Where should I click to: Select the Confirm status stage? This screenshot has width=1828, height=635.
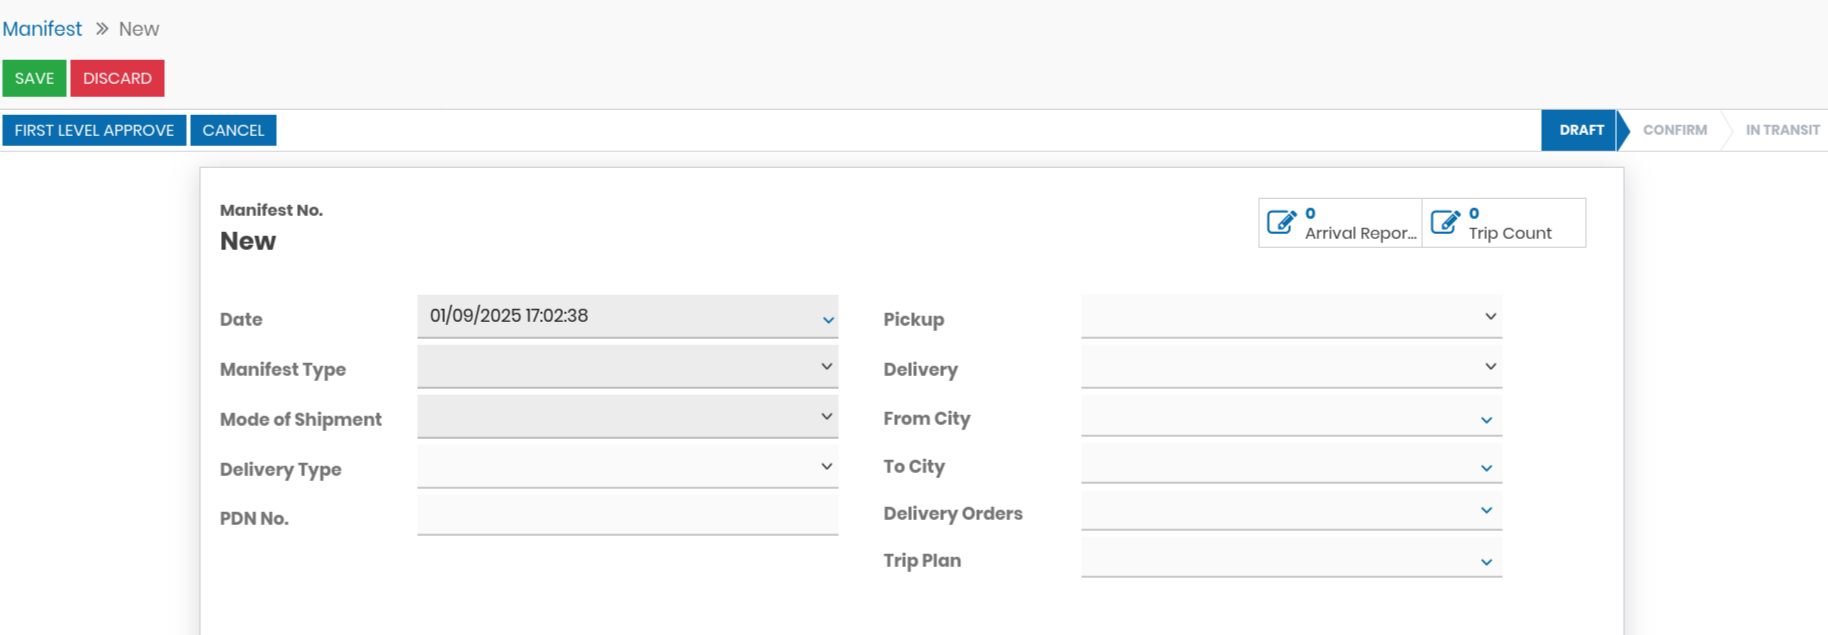[1674, 130]
